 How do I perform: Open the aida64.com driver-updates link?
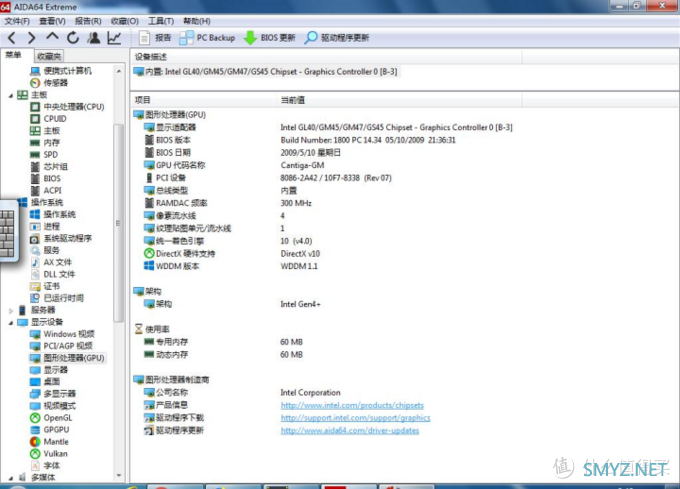click(350, 430)
